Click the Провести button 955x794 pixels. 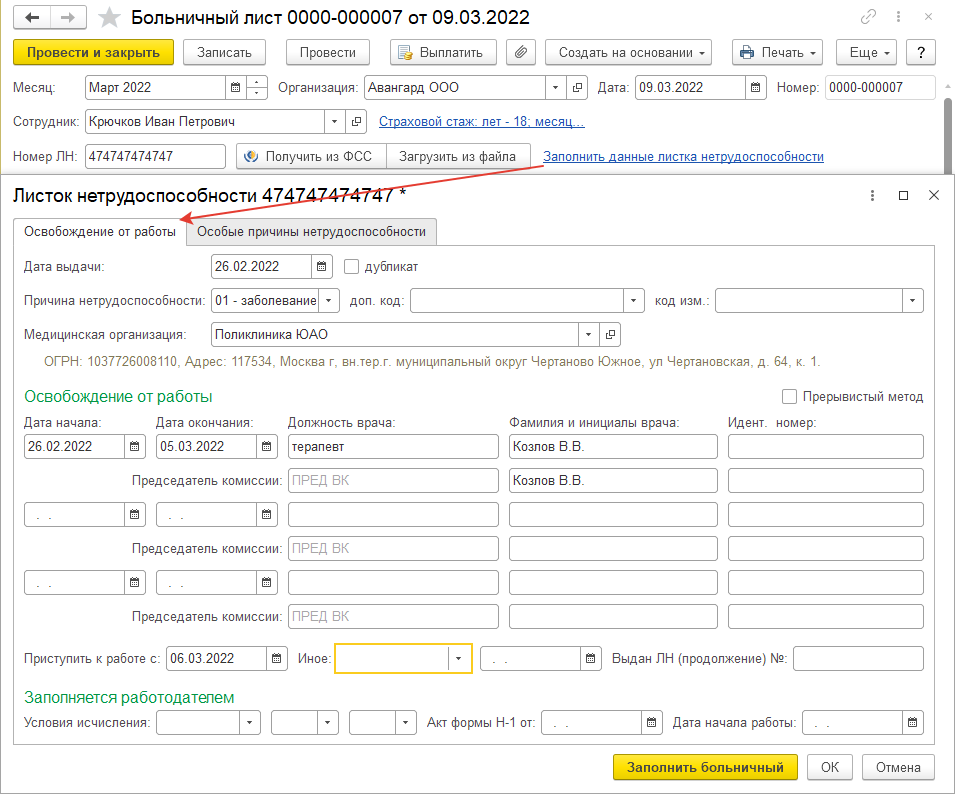tap(328, 52)
